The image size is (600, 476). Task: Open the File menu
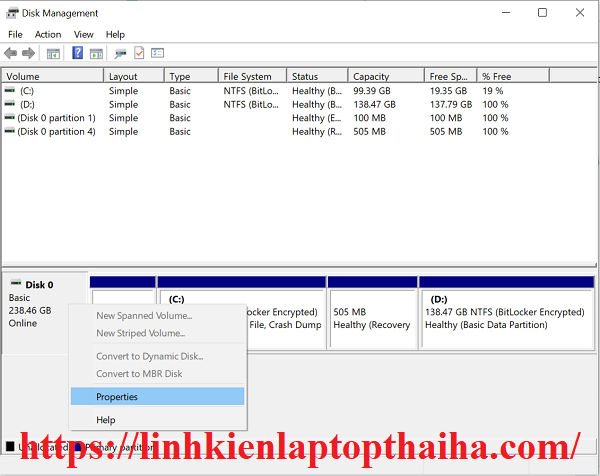click(x=15, y=34)
